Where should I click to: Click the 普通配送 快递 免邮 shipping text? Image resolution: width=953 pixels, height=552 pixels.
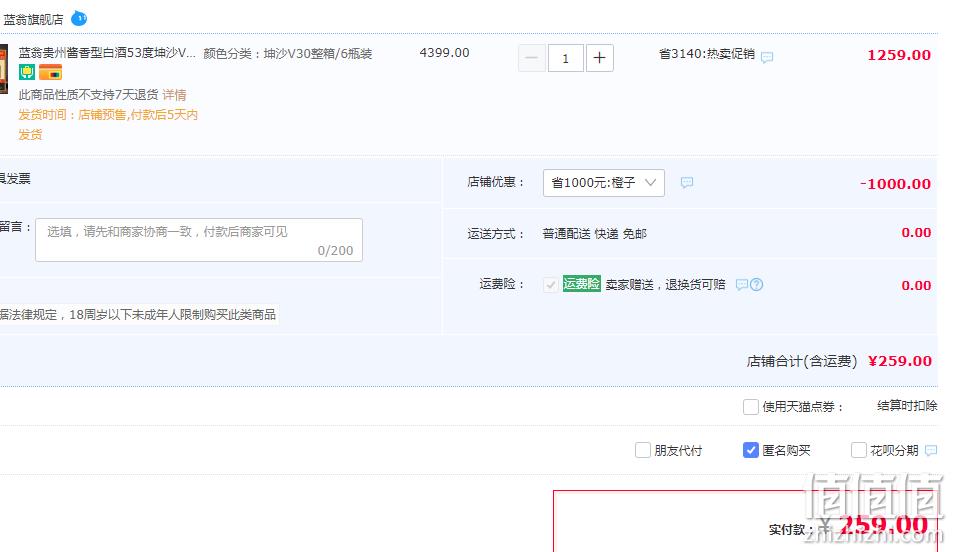tap(594, 233)
